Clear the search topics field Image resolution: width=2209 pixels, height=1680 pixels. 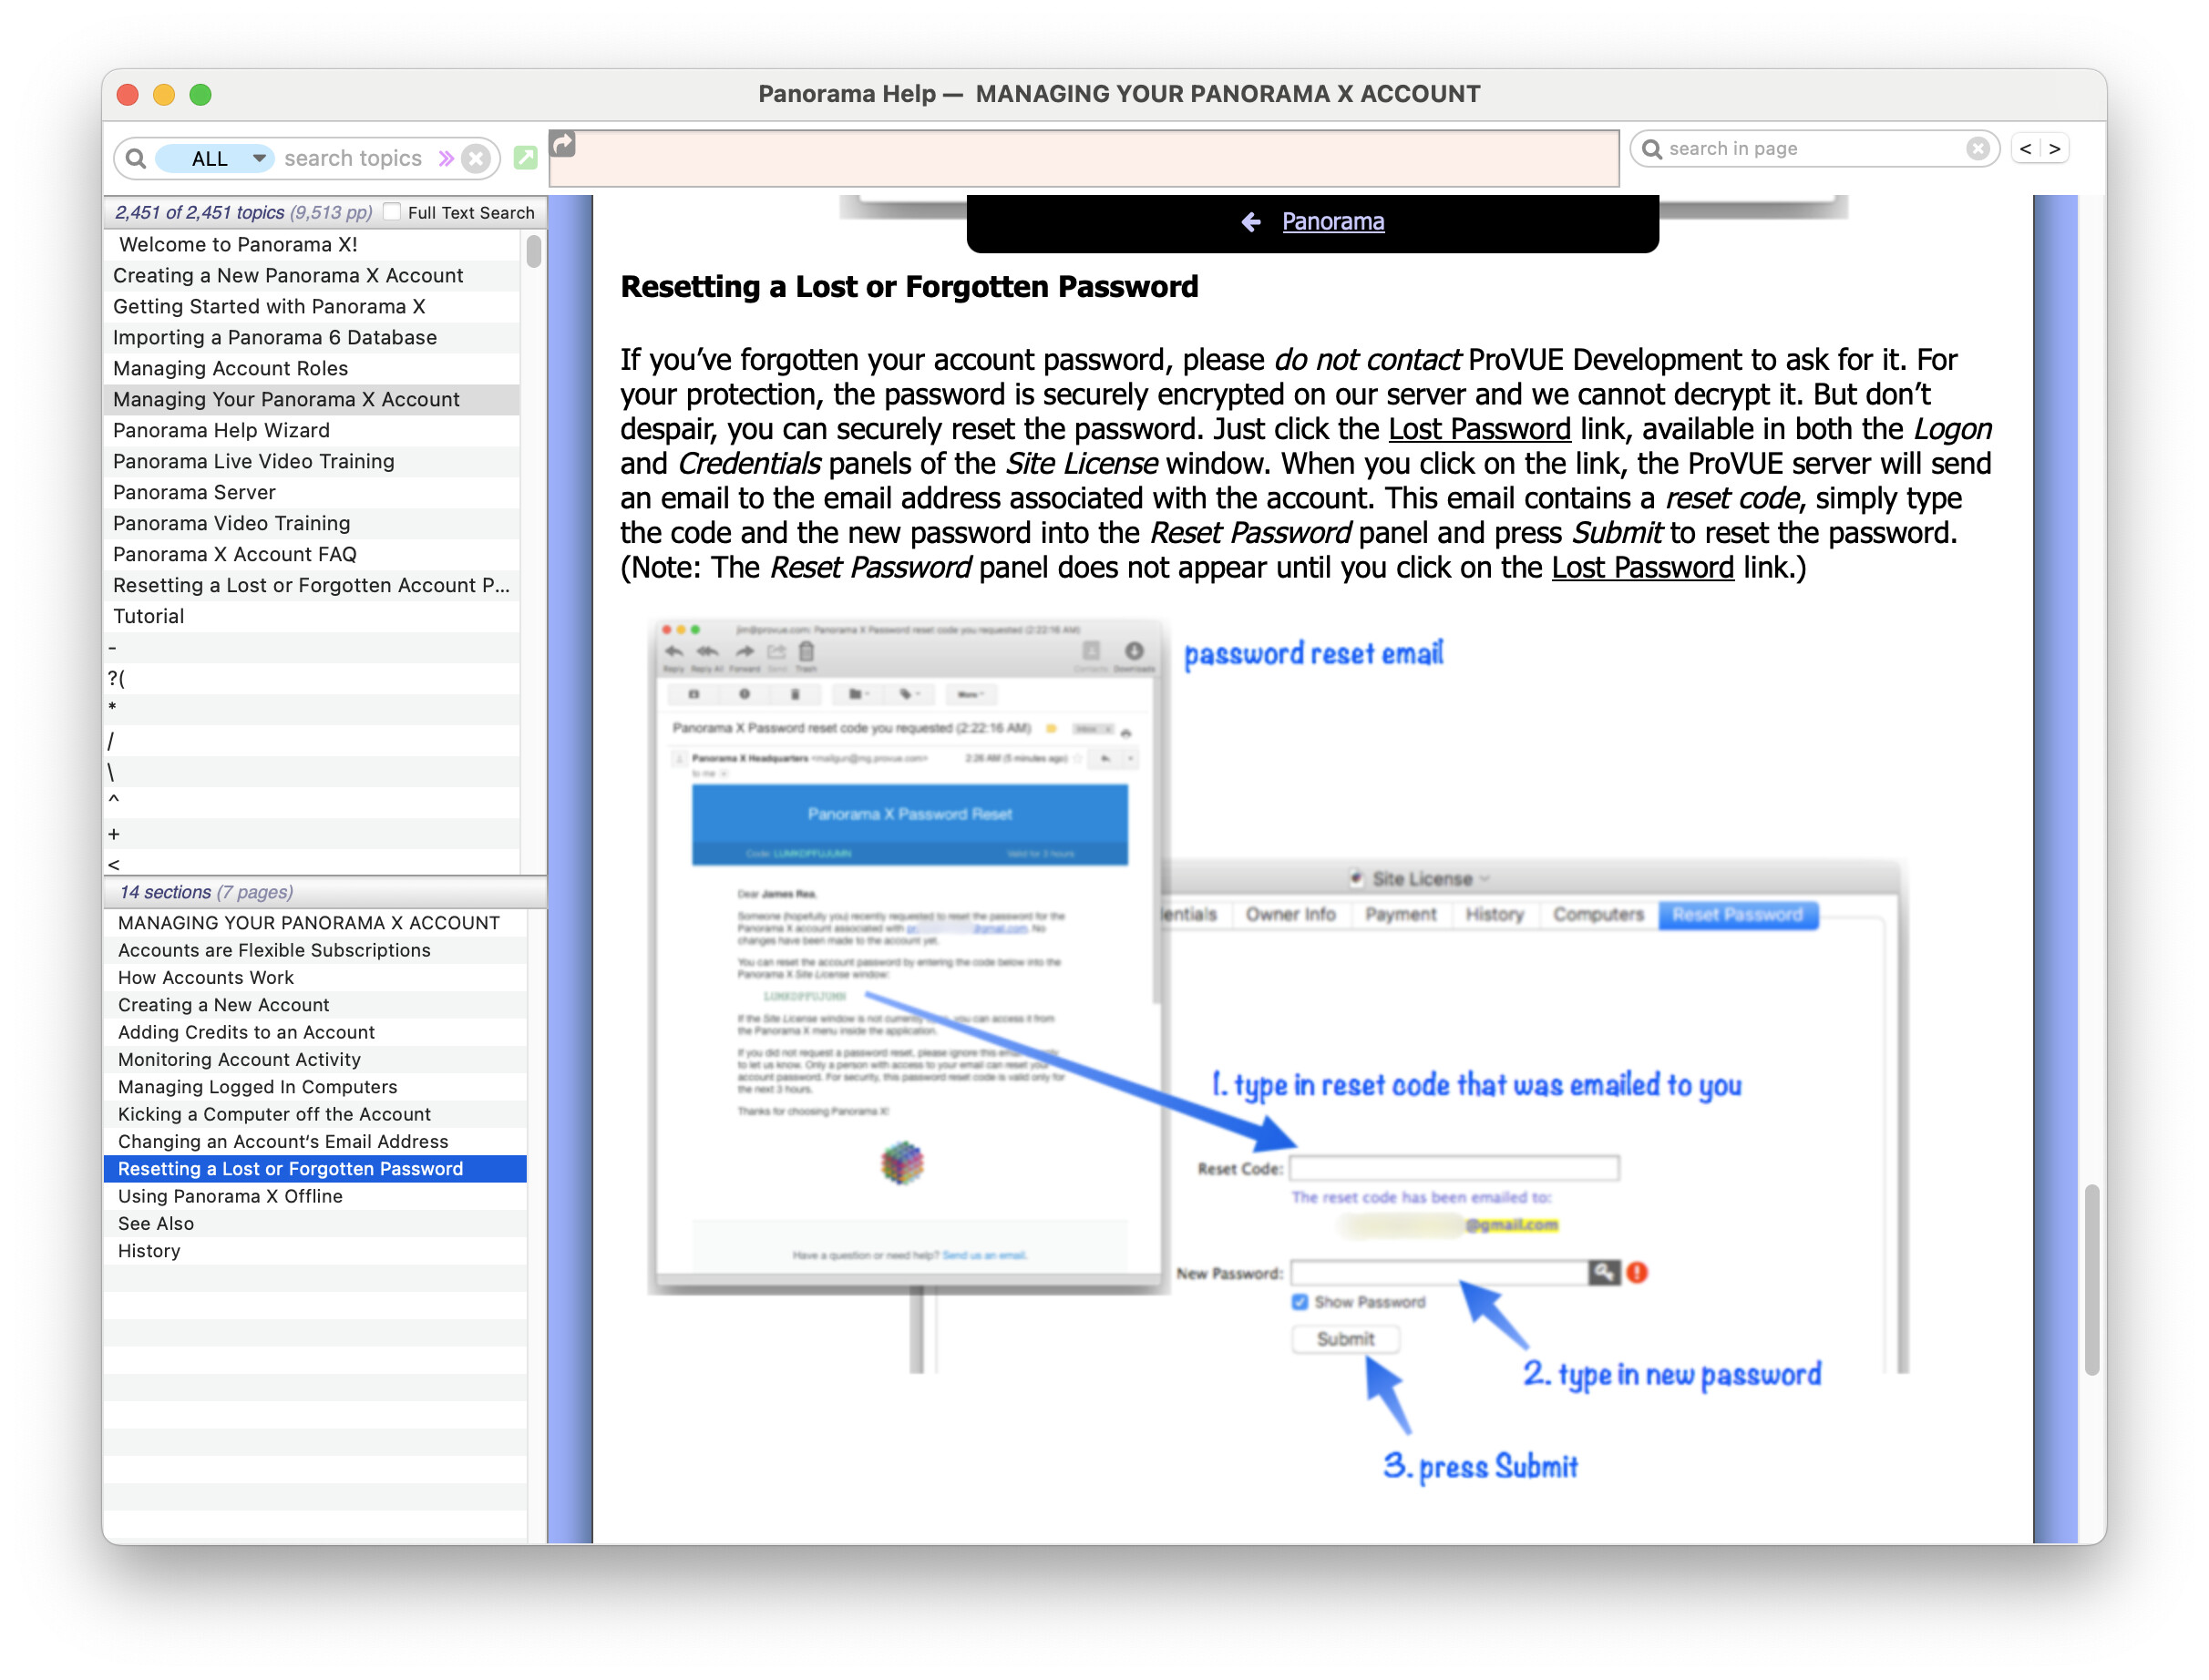coord(477,158)
